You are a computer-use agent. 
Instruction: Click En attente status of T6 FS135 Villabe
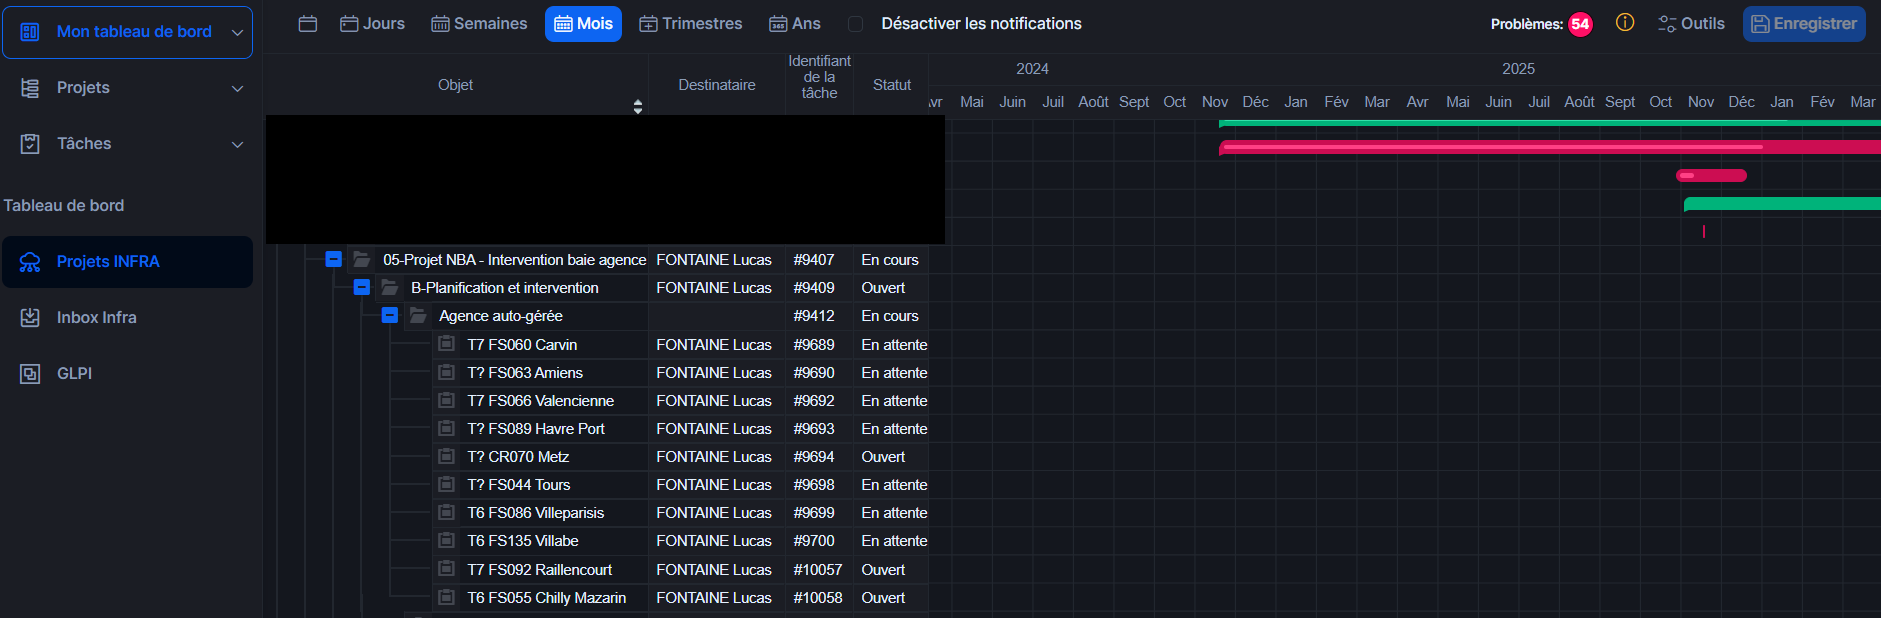click(x=894, y=541)
